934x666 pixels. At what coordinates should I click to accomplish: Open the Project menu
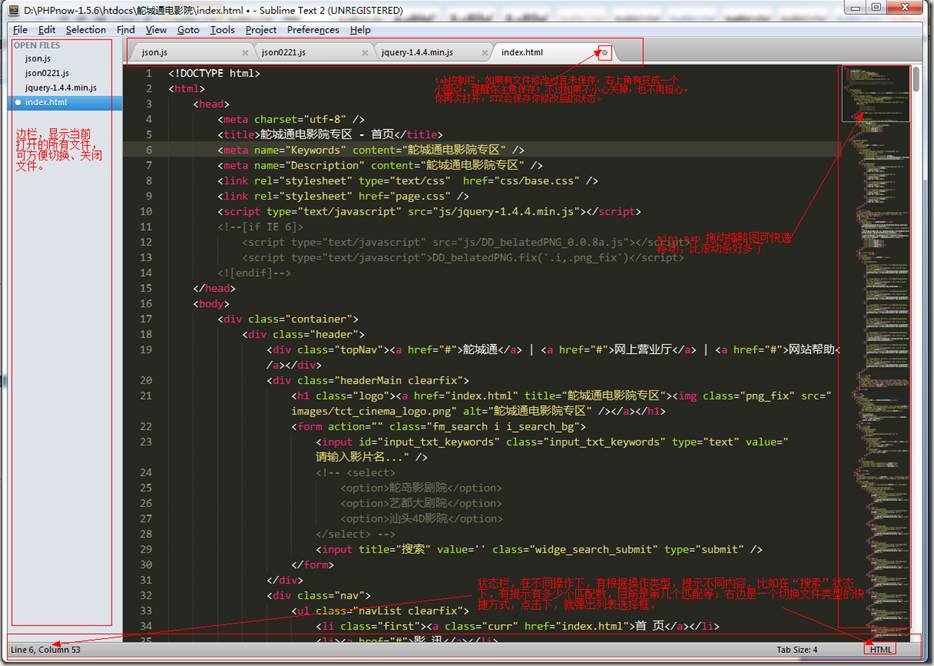[261, 29]
